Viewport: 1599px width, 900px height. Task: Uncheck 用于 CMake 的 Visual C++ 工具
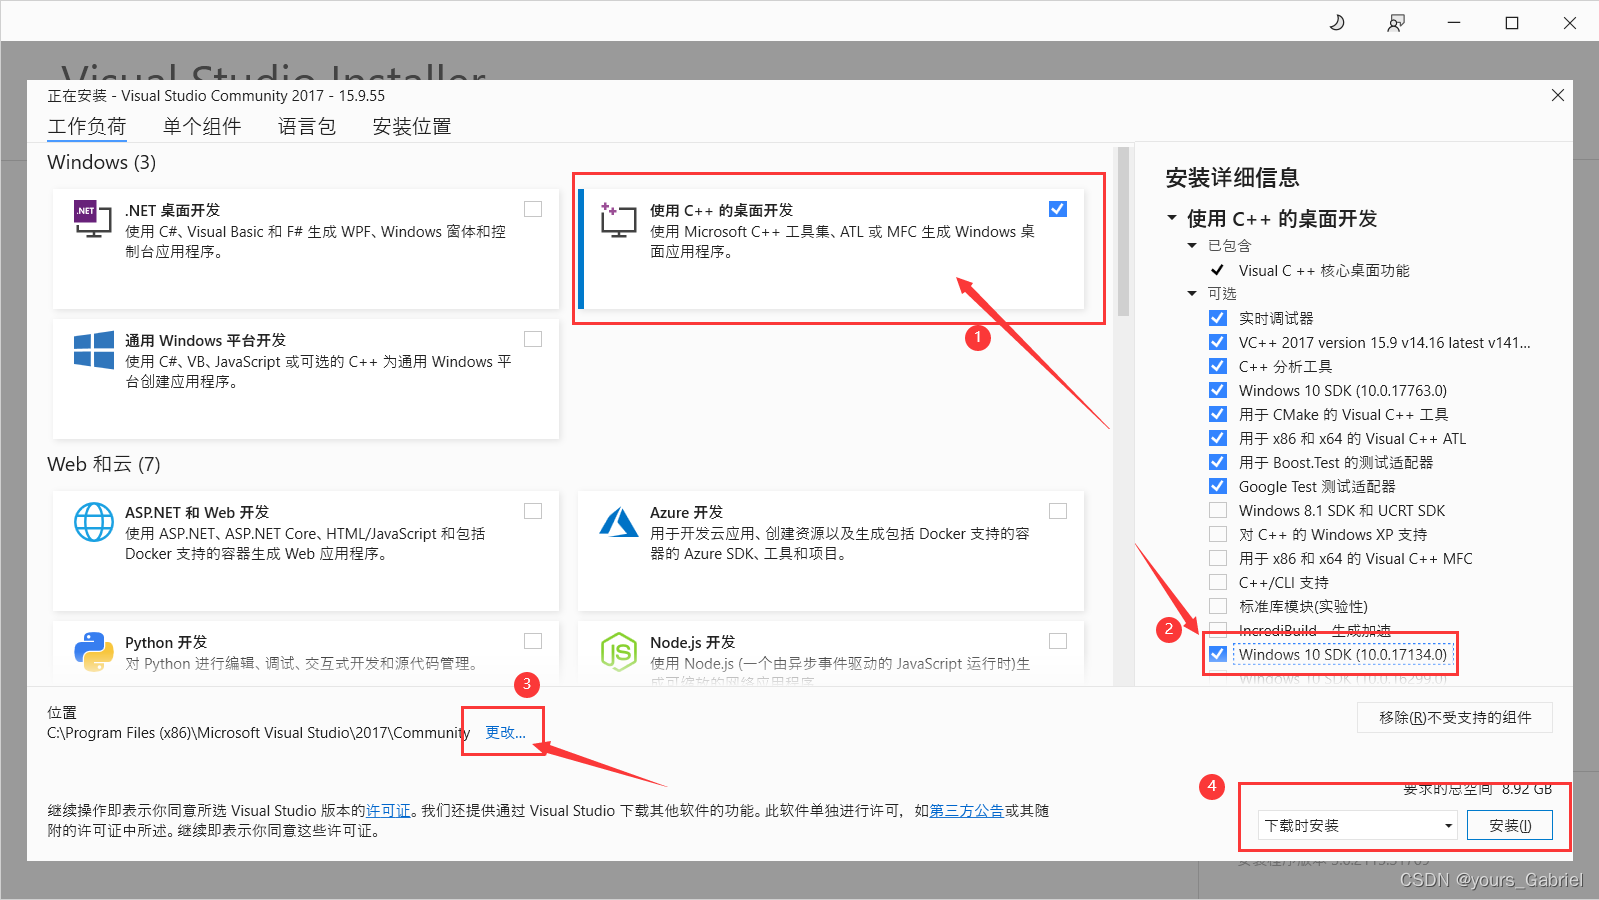coord(1218,414)
